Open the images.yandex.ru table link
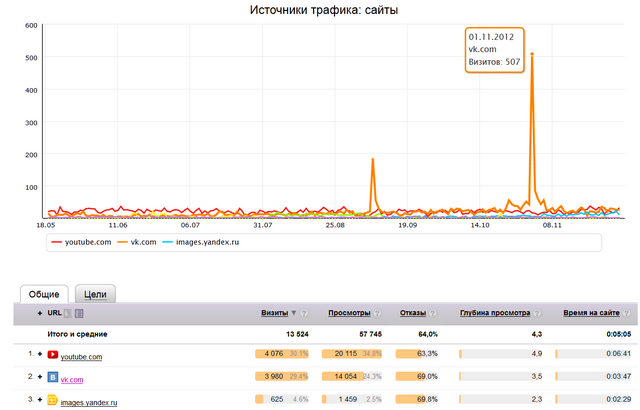The height and width of the screenshot is (410, 640). (89, 403)
